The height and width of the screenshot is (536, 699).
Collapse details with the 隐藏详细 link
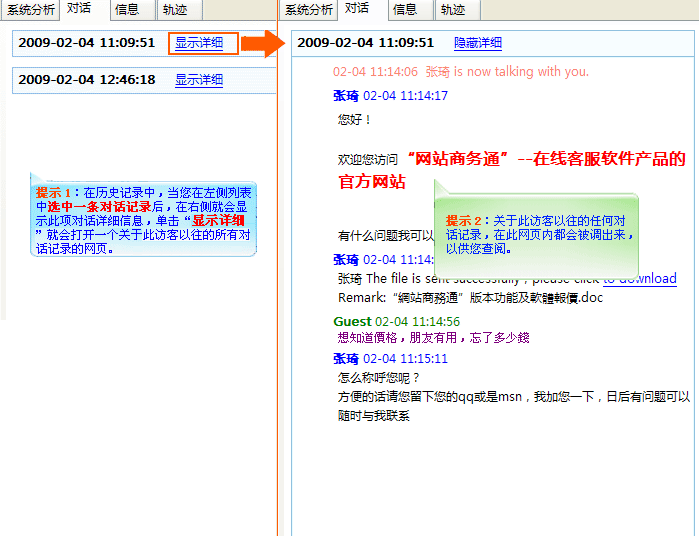tap(478, 43)
